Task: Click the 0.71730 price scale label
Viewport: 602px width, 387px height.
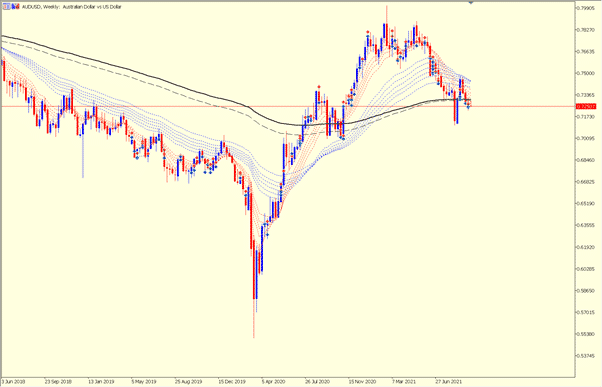Action: [586, 117]
